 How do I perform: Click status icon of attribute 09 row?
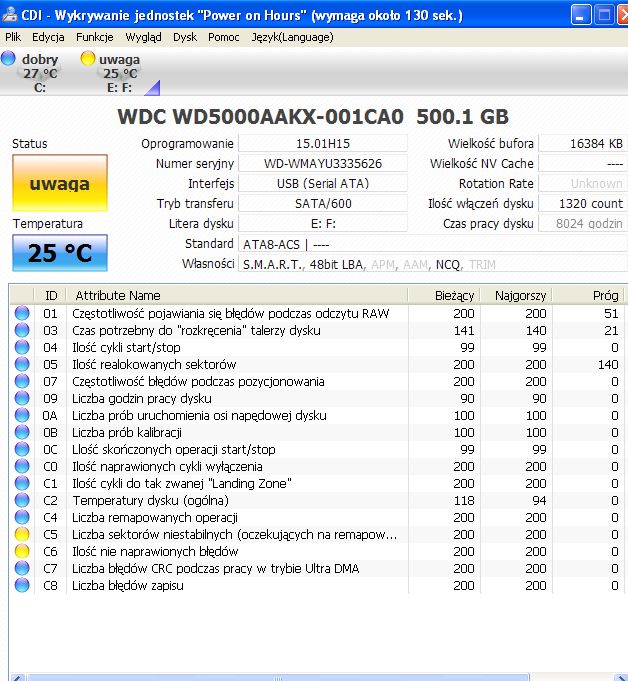(22, 398)
